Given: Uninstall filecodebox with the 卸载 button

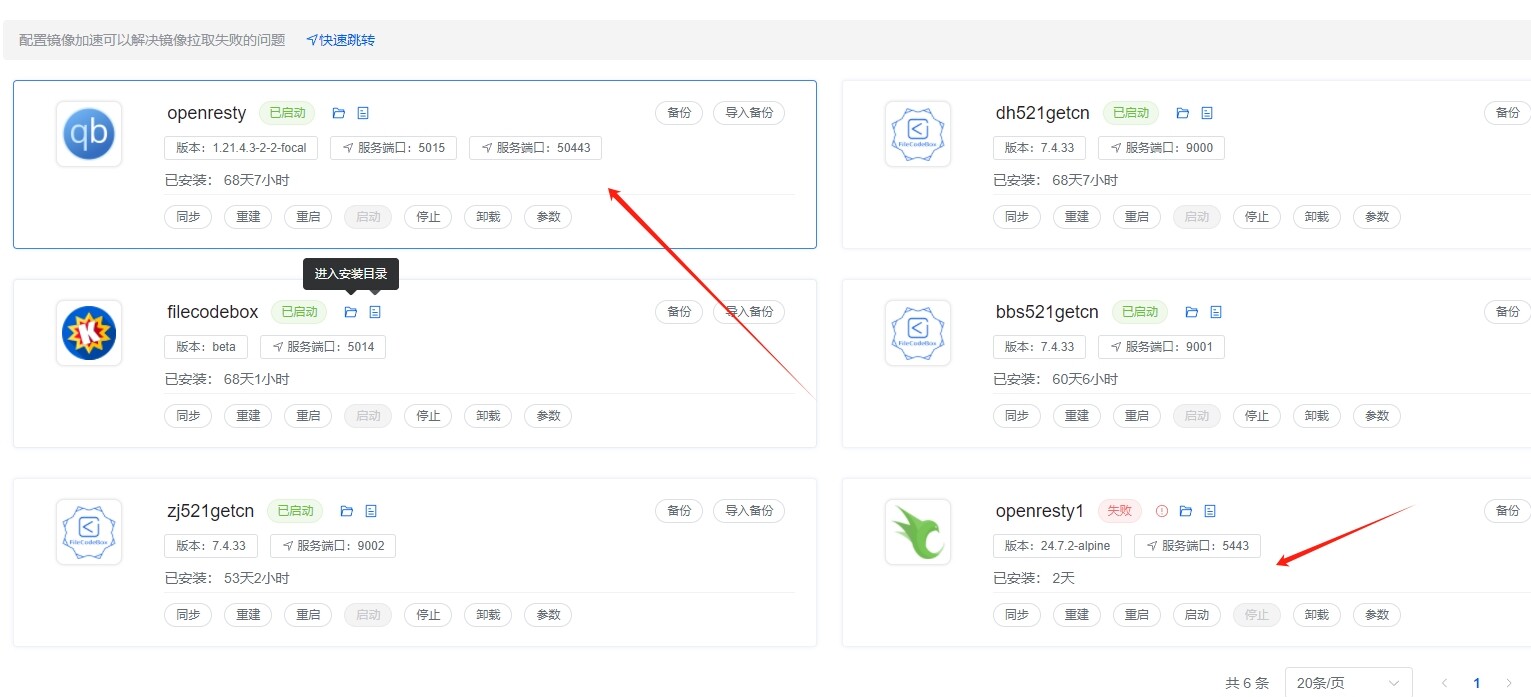Looking at the screenshot, I should click(x=488, y=416).
